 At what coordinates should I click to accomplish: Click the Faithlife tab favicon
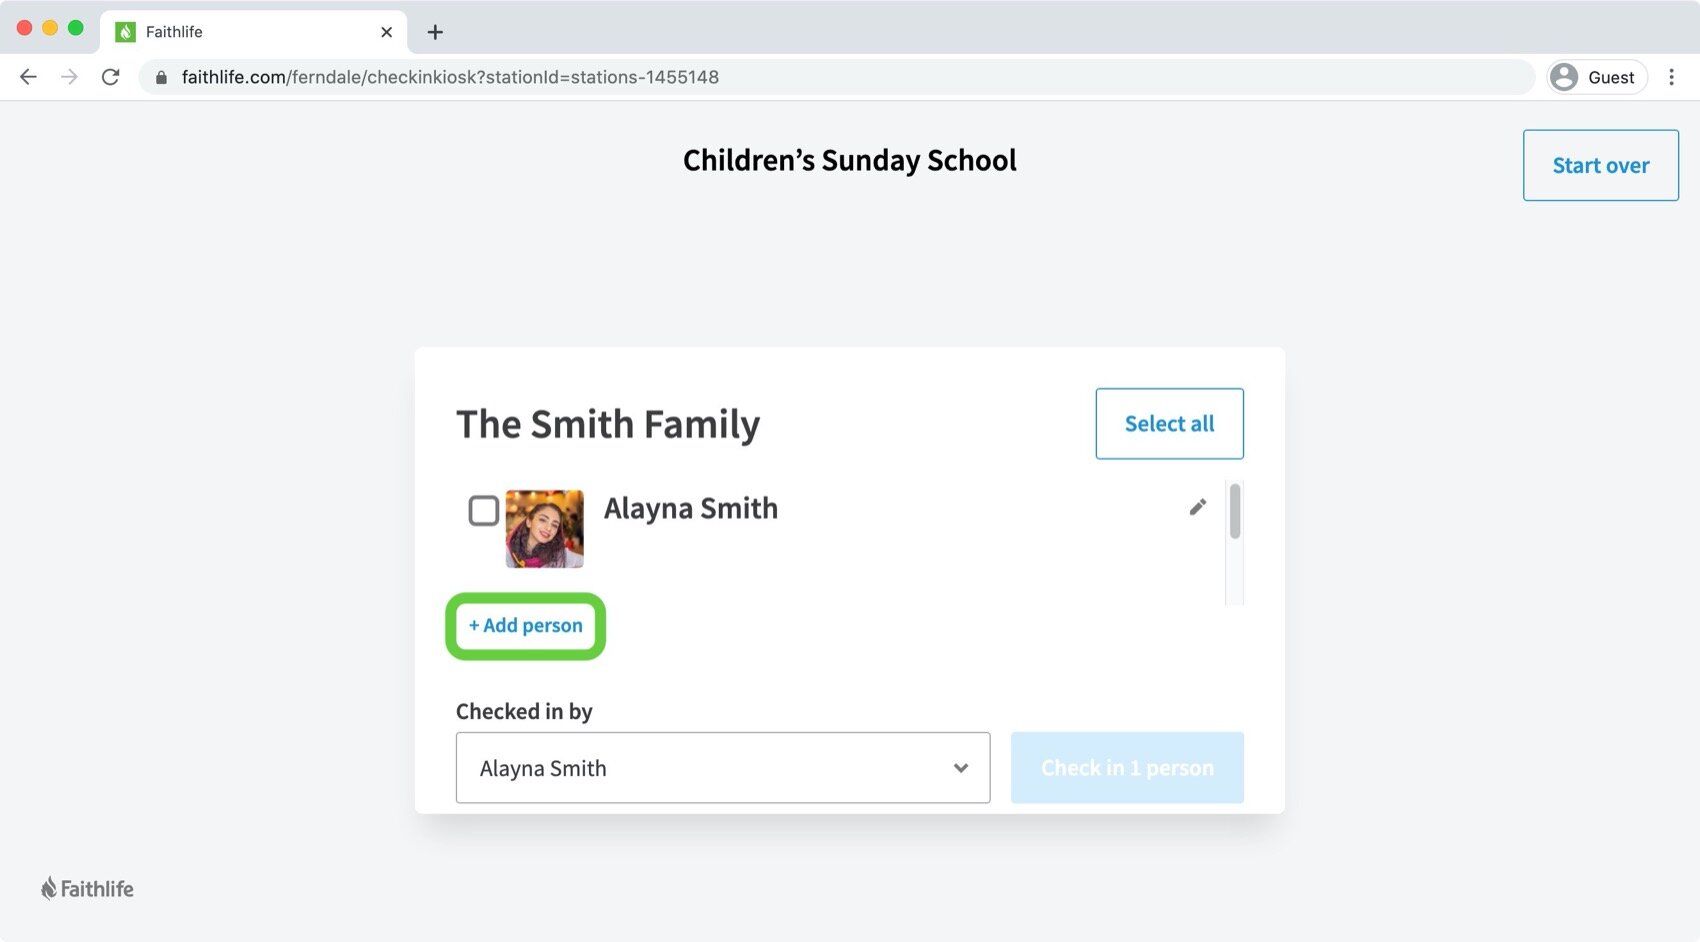[125, 32]
